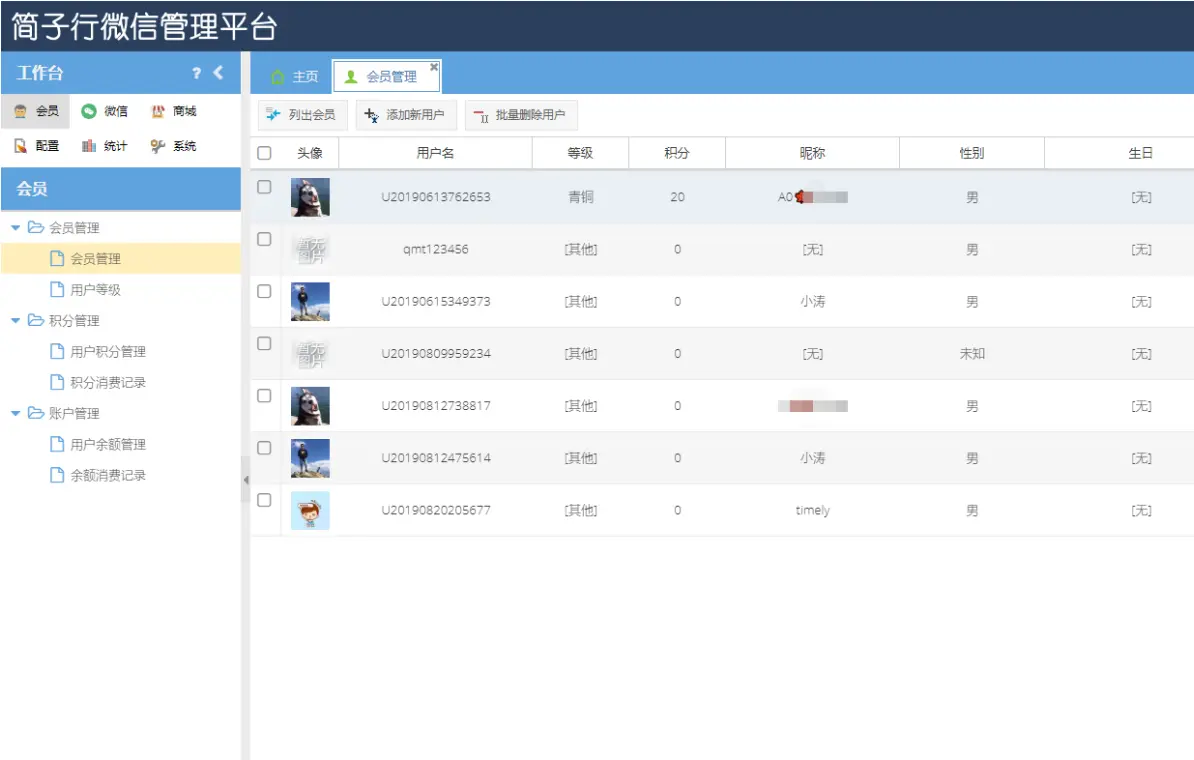The width and height of the screenshot is (1194, 760).
Task: Check the row for U20190812475614
Action: click(x=264, y=448)
